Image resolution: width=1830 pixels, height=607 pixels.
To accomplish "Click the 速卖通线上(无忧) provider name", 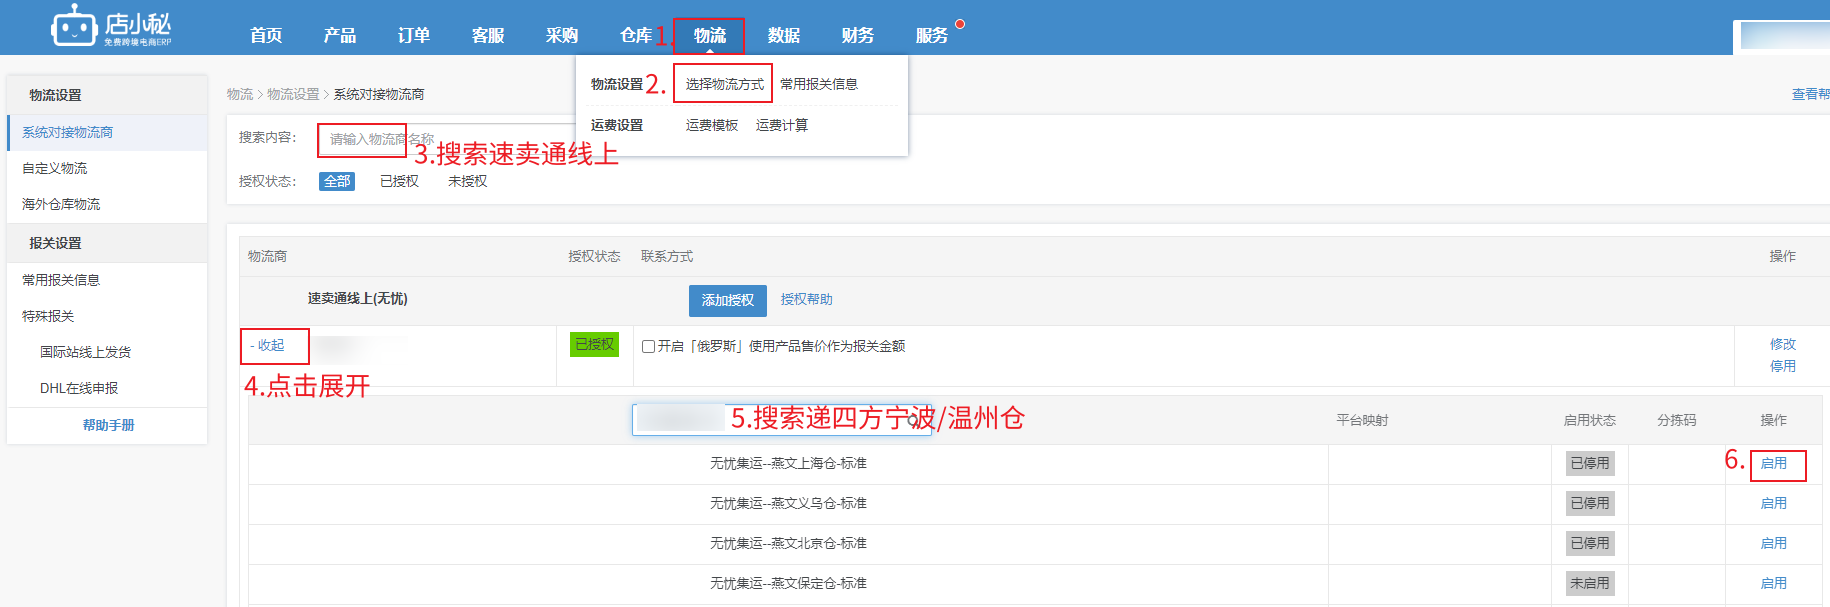I will point(357,298).
